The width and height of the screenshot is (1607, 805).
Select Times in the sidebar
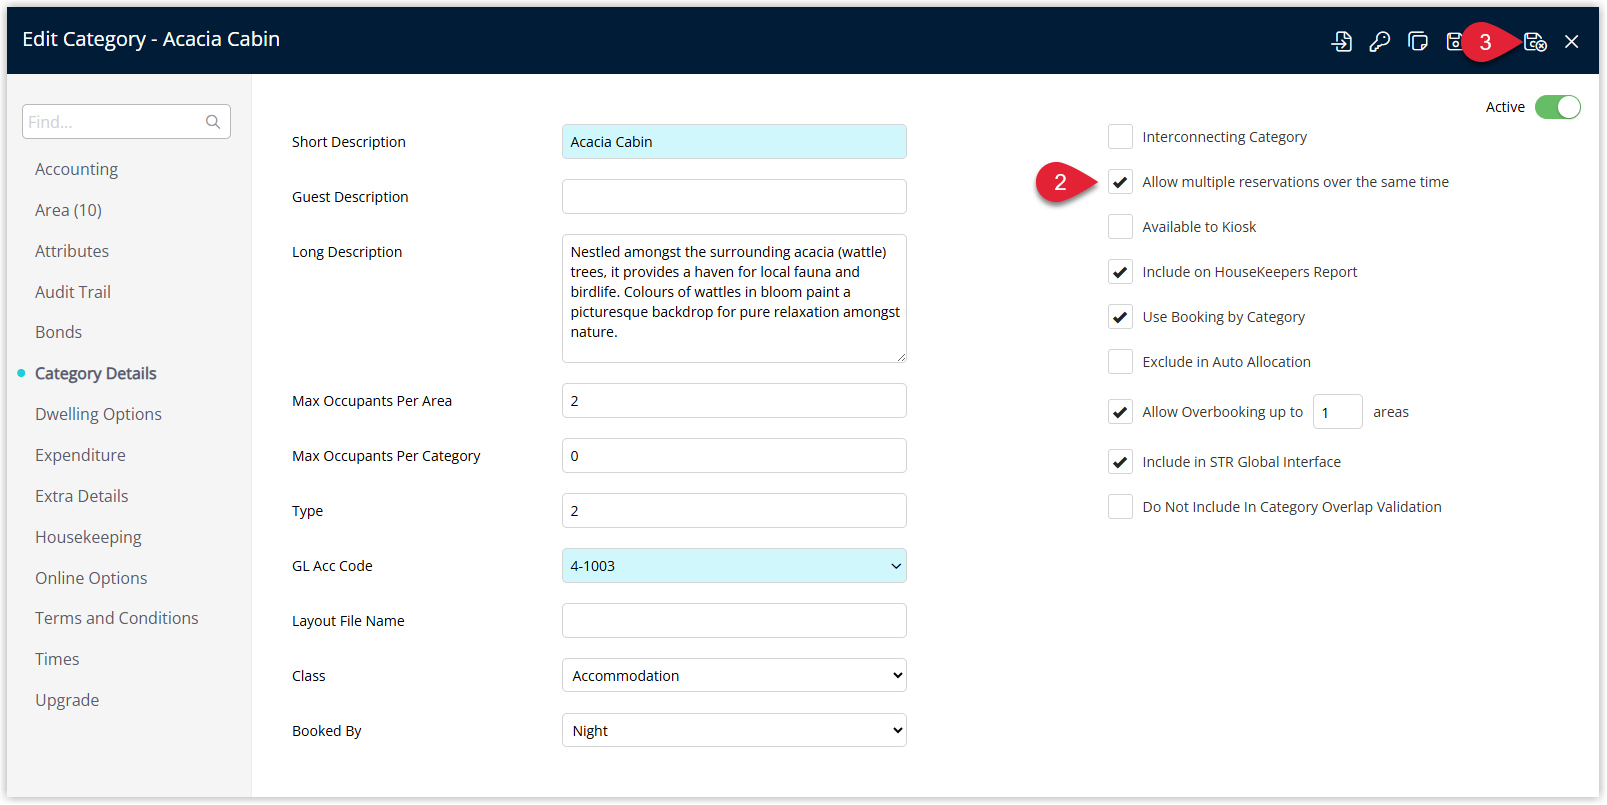[x=57, y=659]
